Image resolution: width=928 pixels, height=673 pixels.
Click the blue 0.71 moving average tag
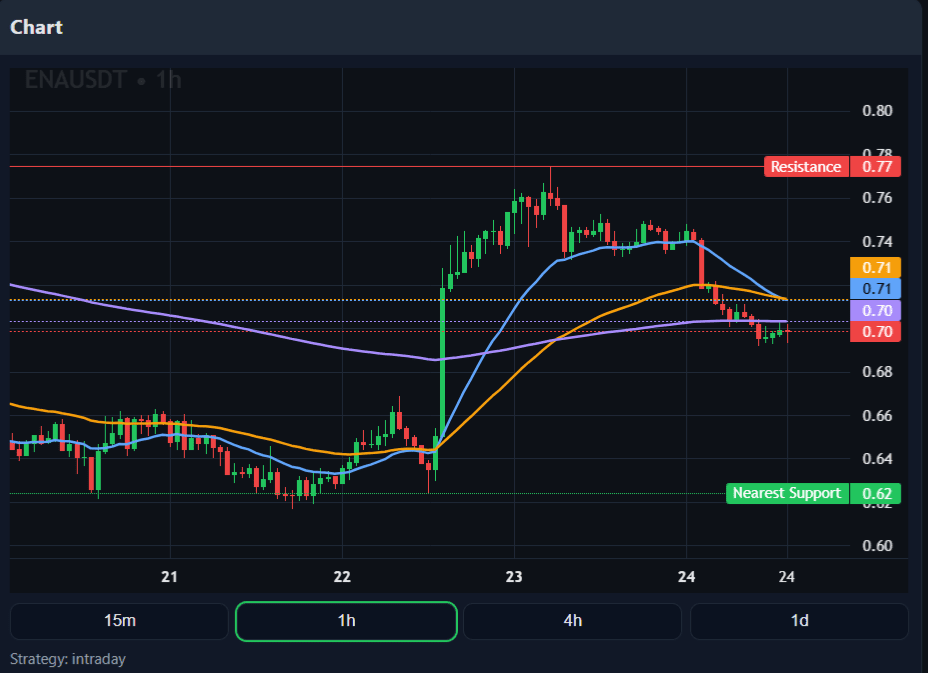click(876, 289)
